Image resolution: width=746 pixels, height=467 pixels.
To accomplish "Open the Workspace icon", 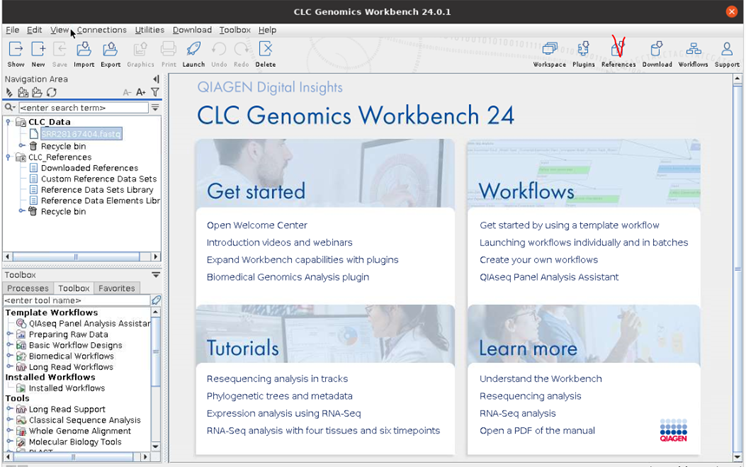I will point(550,49).
